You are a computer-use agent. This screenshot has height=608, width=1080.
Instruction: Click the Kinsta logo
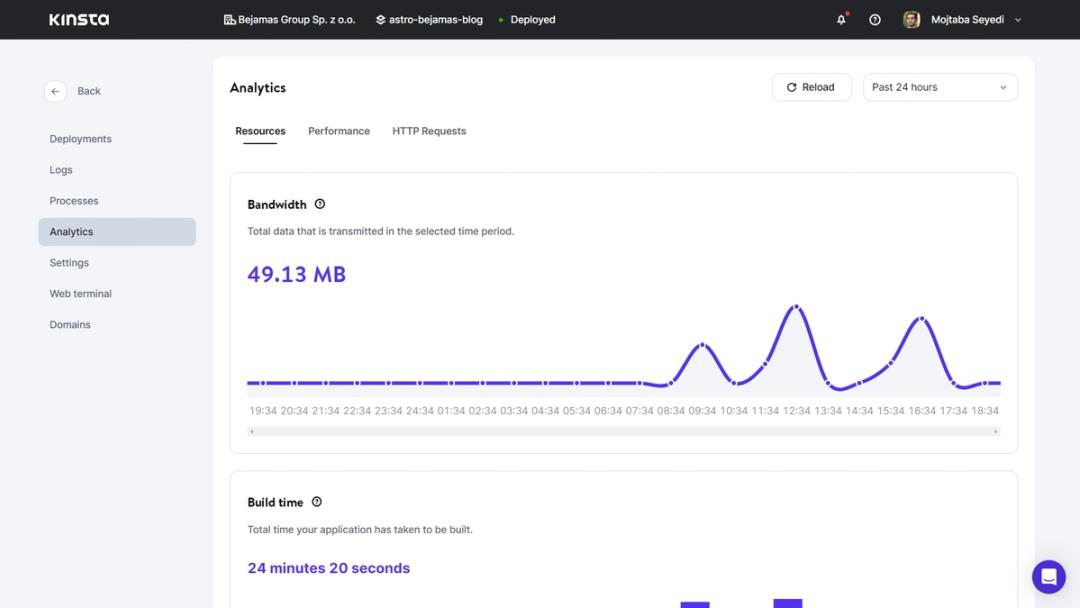(x=78, y=18)
